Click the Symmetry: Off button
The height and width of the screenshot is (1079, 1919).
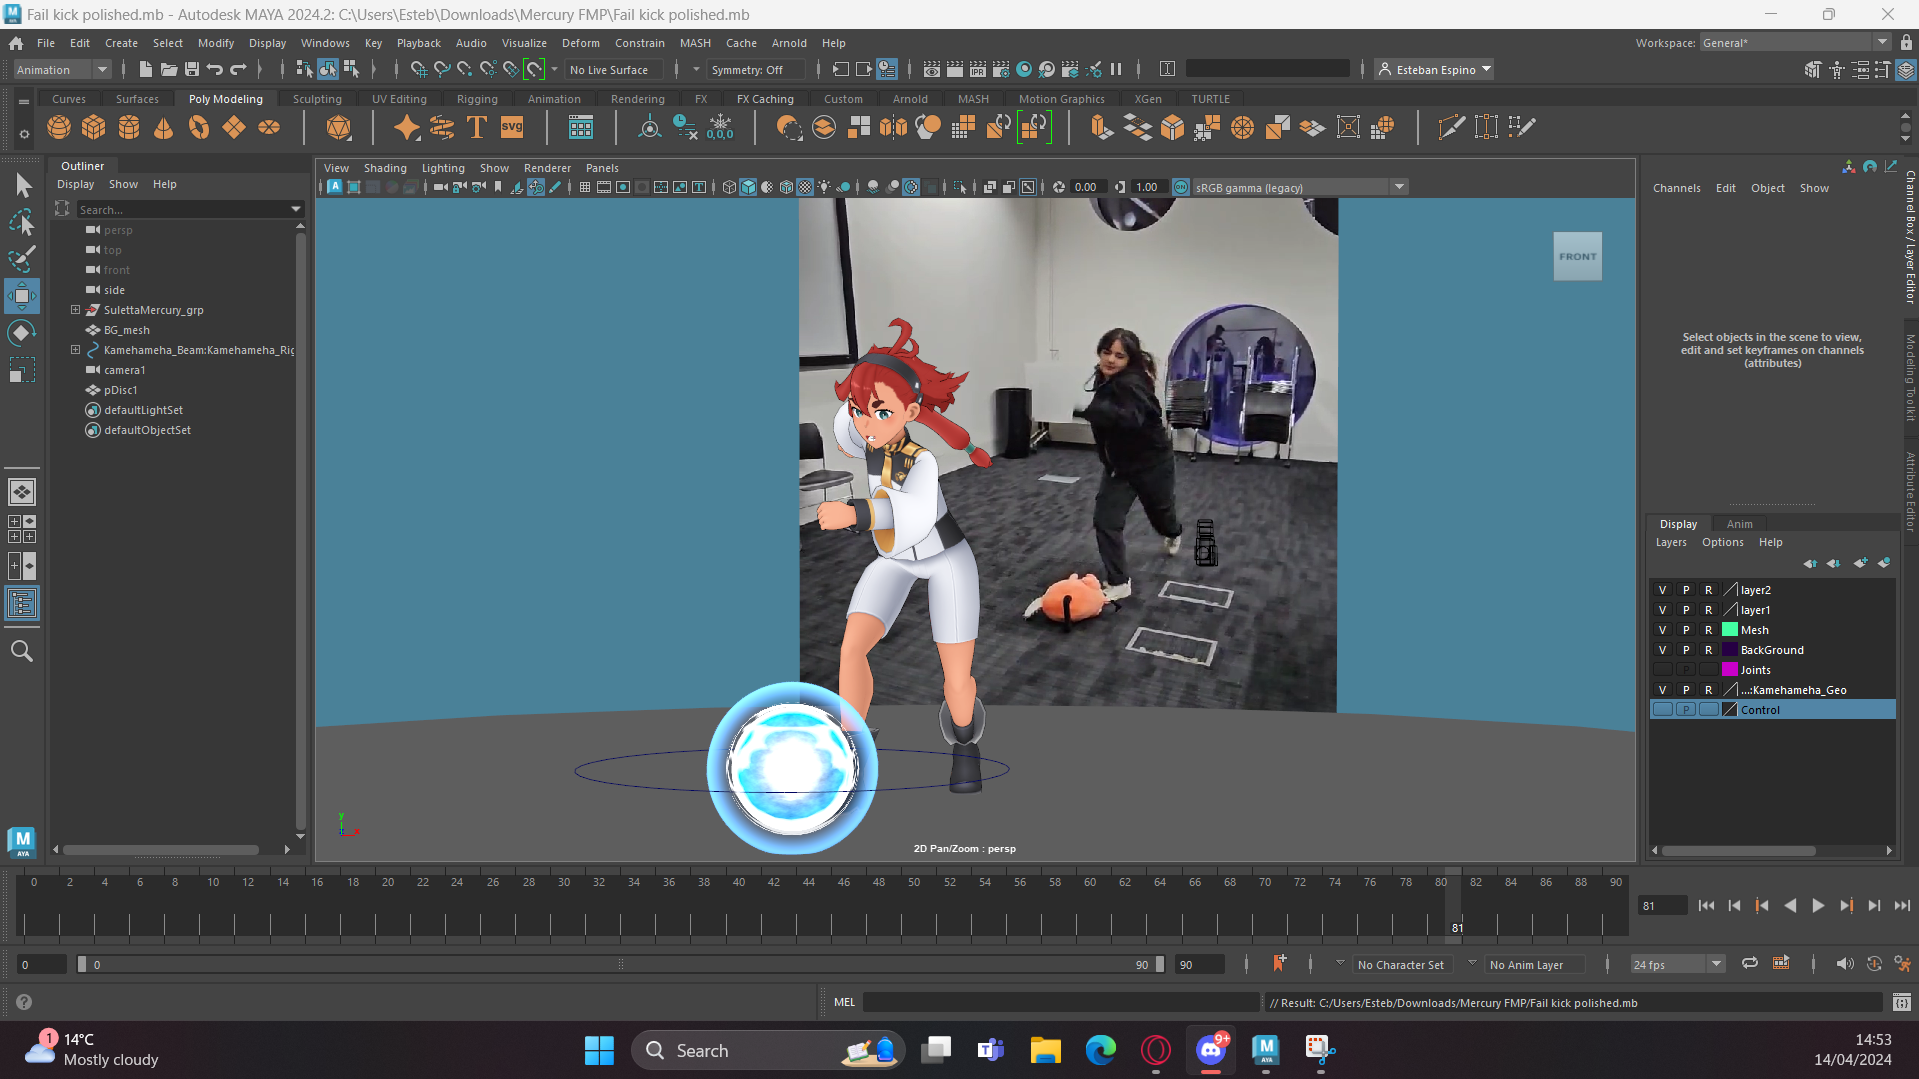(755, 69)
